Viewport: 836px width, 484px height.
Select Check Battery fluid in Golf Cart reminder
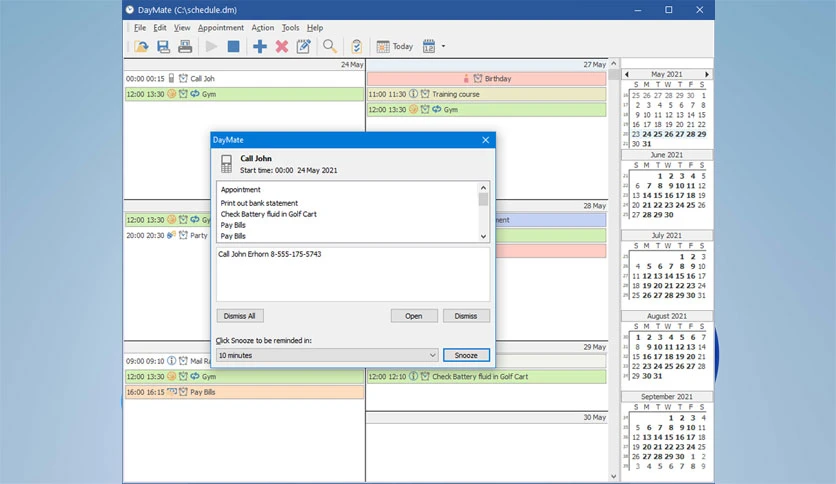point(268,214)
